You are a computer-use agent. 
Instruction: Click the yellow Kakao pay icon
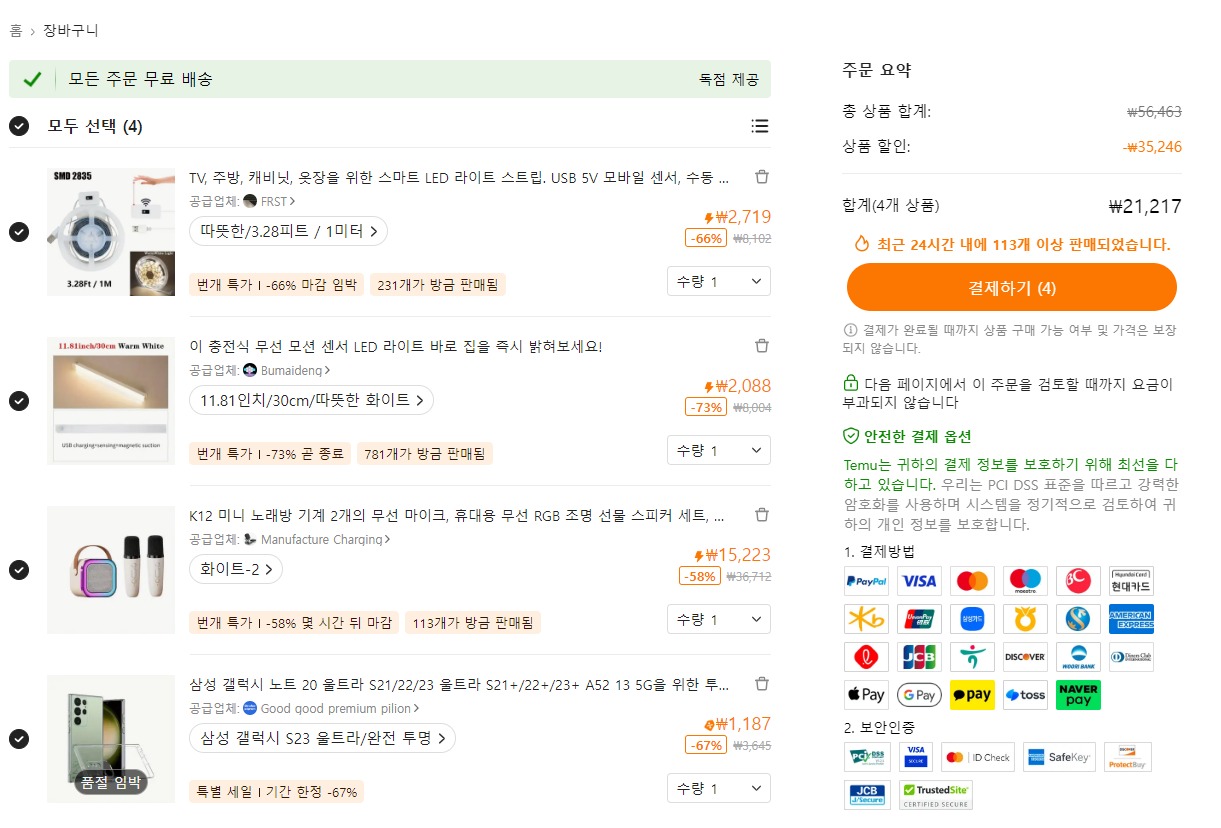pyautogui.click(x=972, y=695)
